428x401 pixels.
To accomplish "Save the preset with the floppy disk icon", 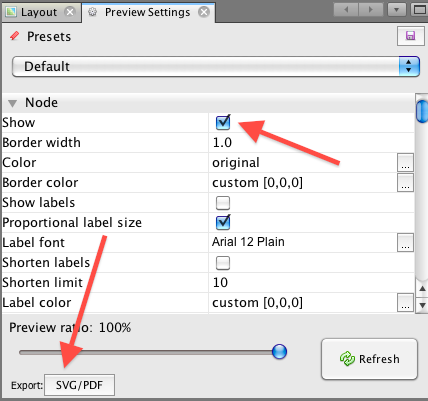I will 410,36.
